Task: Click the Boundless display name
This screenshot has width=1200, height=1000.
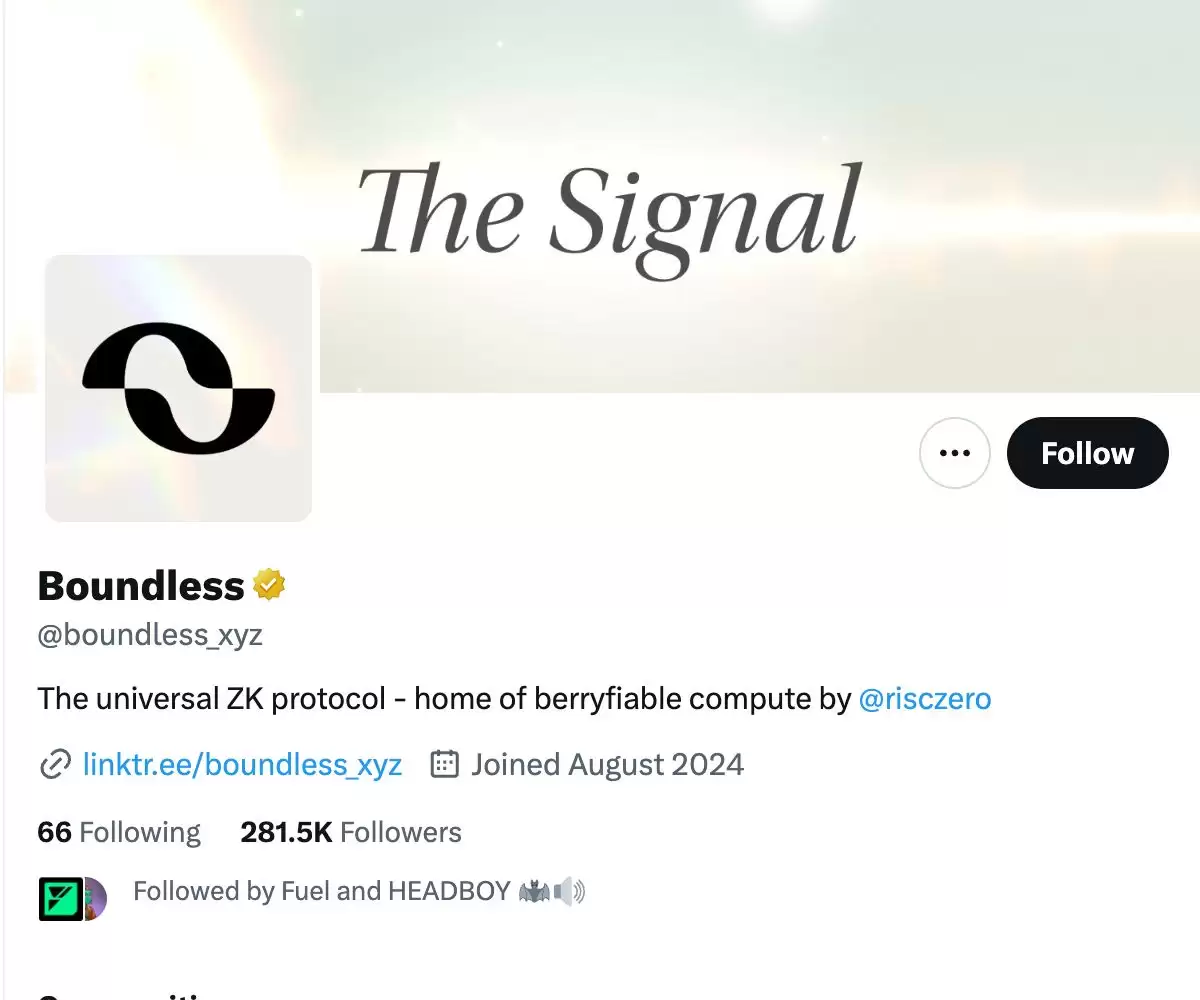Action: 140,586
